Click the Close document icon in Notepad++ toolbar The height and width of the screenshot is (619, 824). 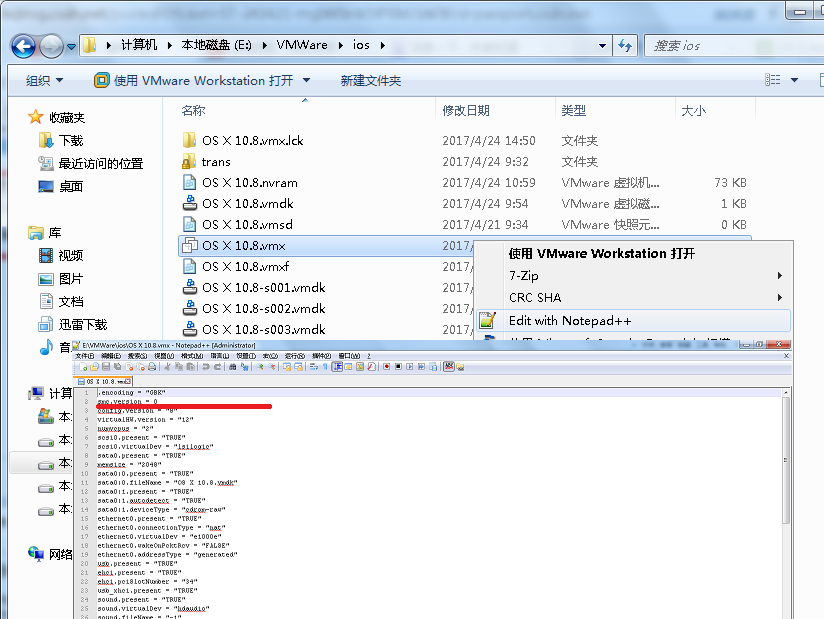[129, 367]
